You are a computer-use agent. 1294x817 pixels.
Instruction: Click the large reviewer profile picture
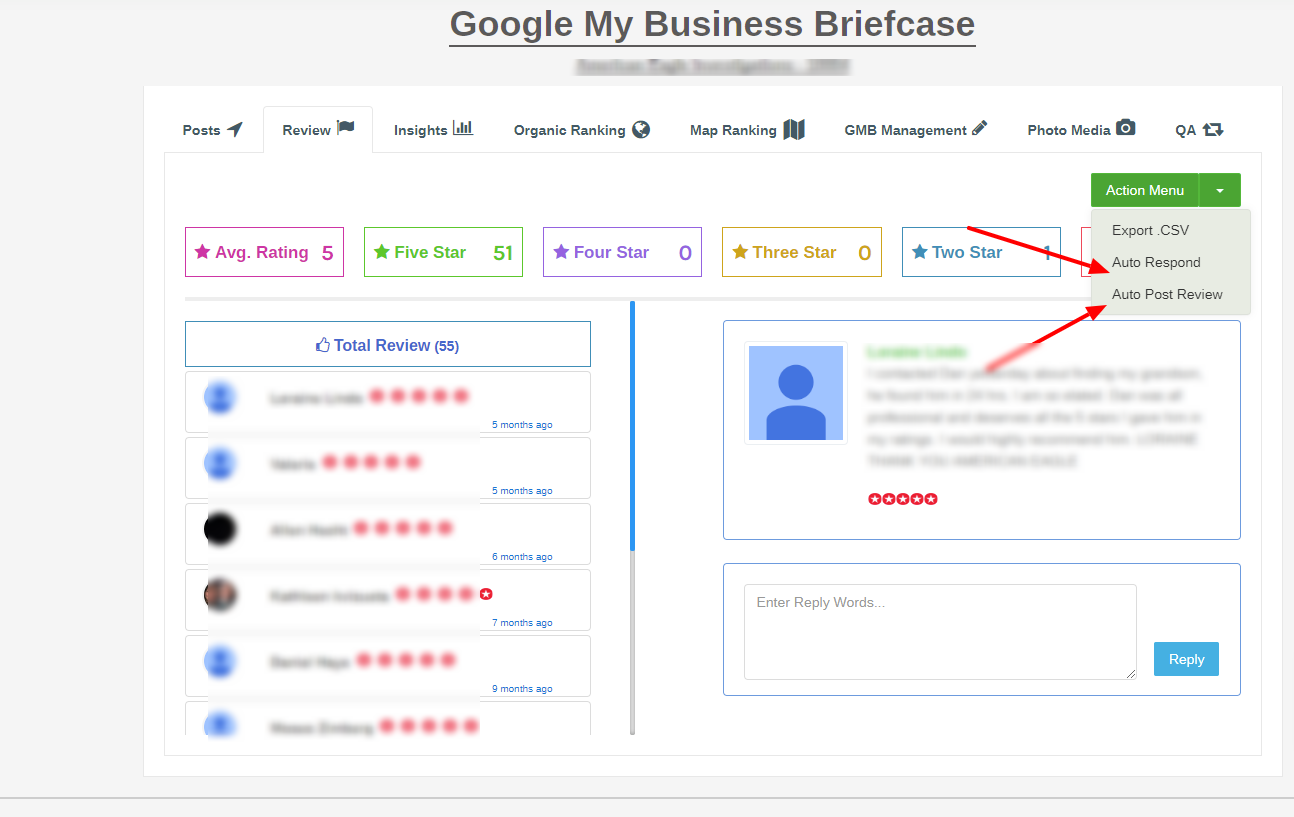[796, 393]
